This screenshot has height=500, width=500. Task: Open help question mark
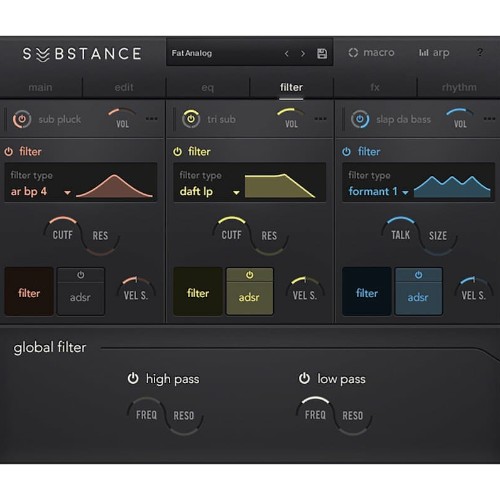[480, 52]
